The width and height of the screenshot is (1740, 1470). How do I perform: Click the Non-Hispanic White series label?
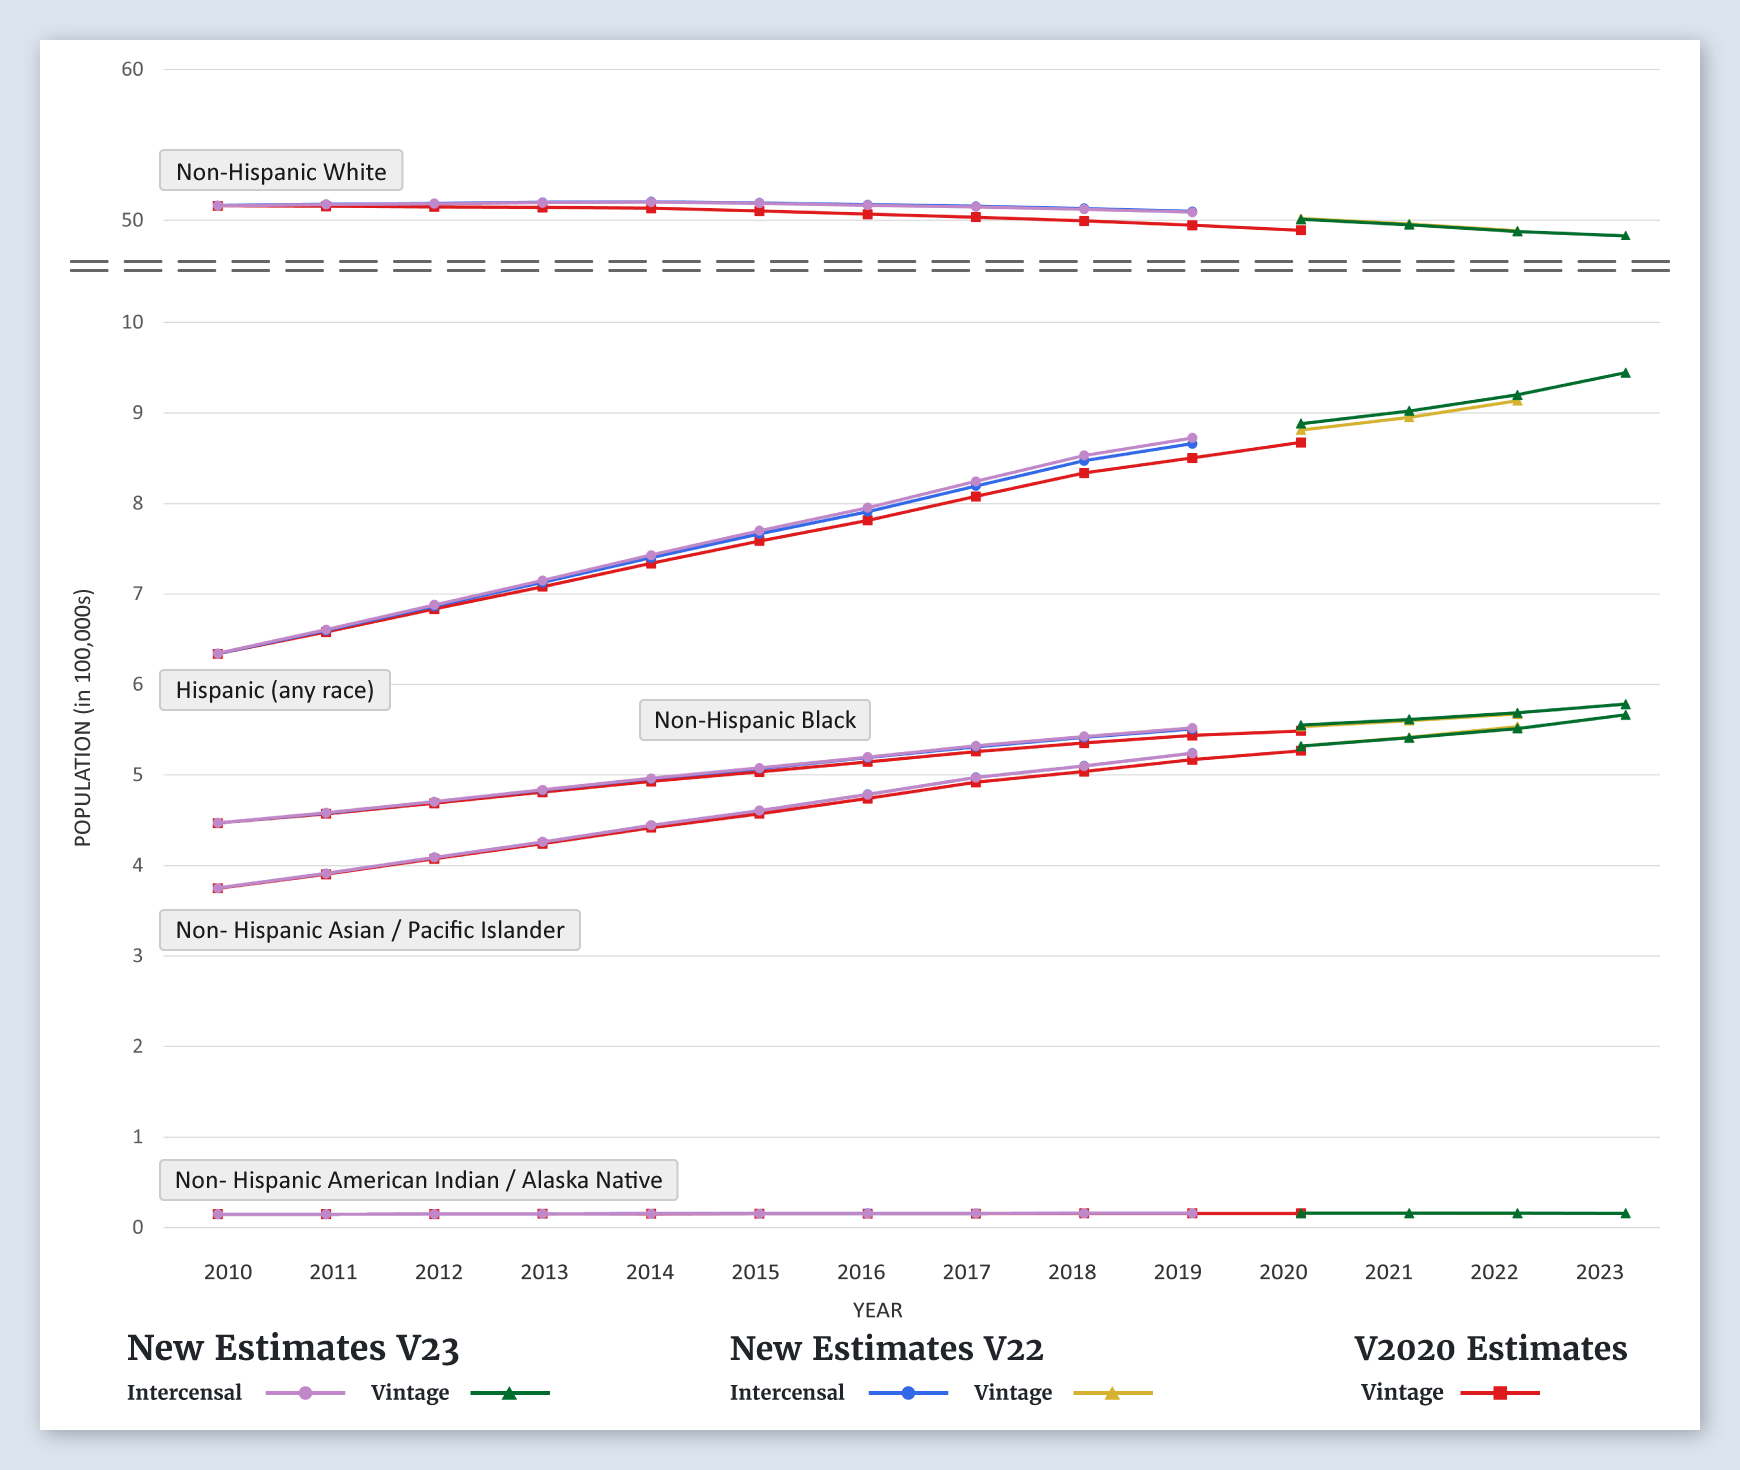coord(281,171)
